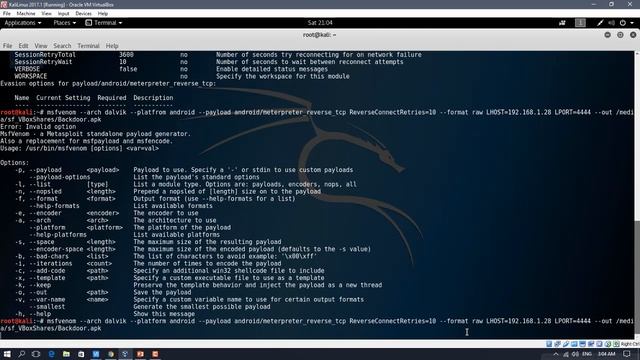Image resolution: width=640 pixels, height=360 pixels.
Task: Click the last orange taskbar app icon
Action: [155, 354]
